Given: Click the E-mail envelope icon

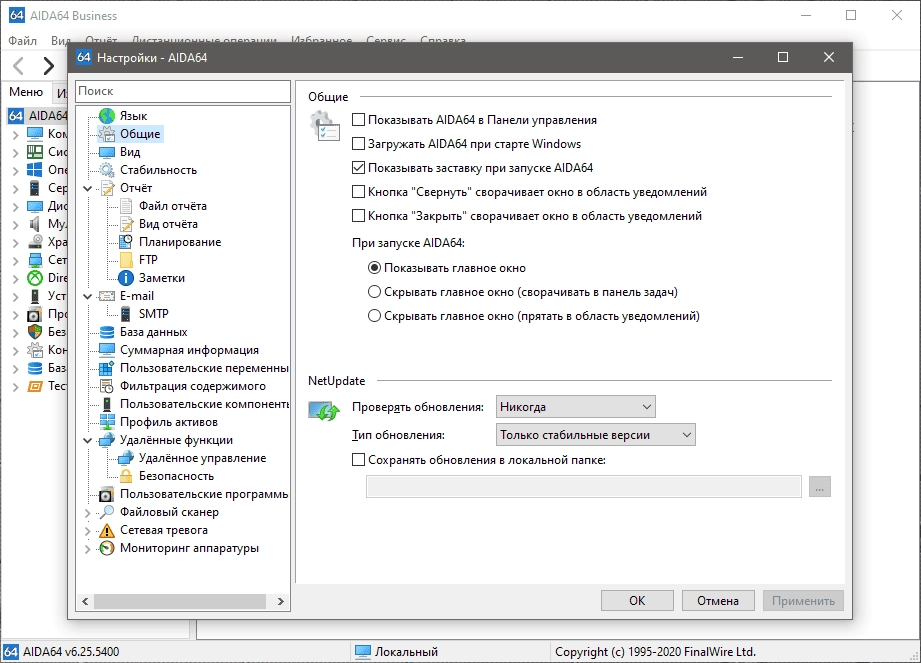Looking at the screenshot, I should 107,296.
